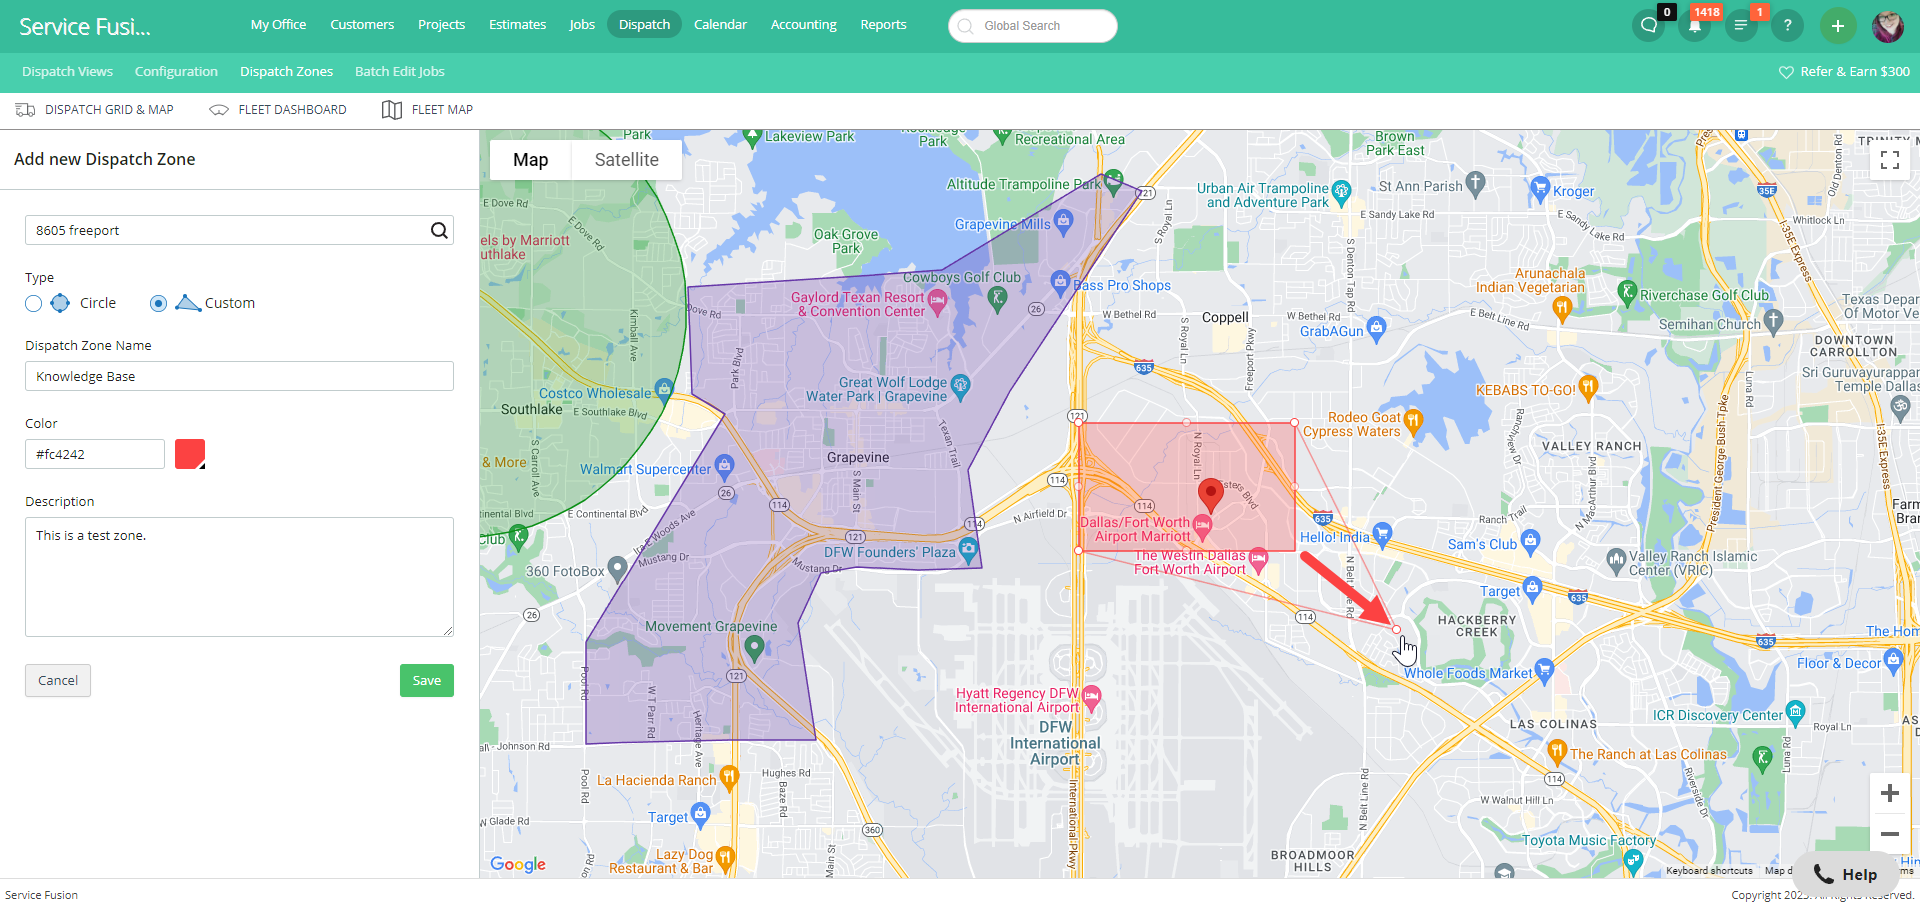1920x911 pixels.
Task: Open the Dispatch menu
Action: [x=644, y=24]
